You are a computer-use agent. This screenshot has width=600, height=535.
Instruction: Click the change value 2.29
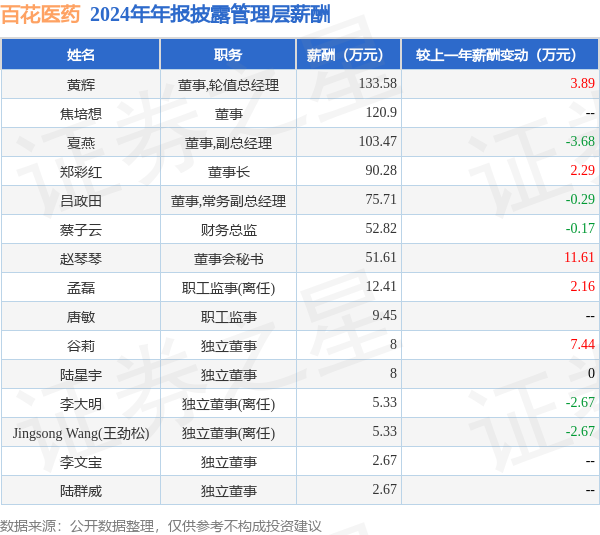click(x=582, y=170)
